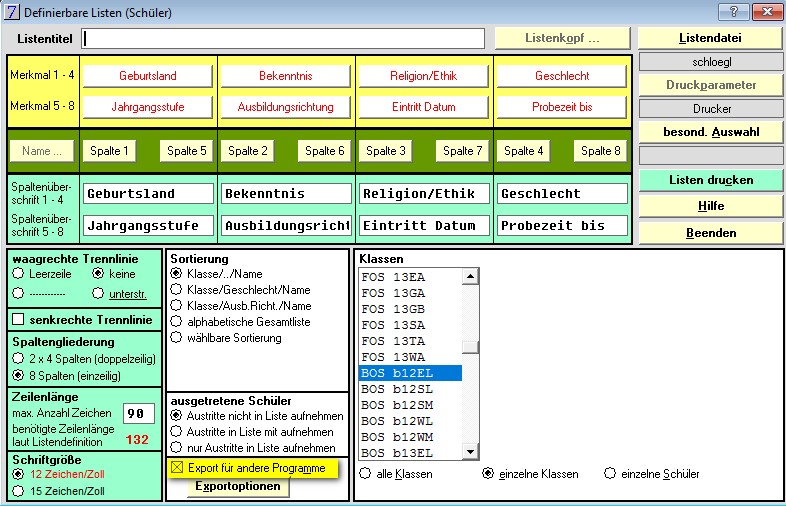Open Druckparameter settings

click(x=710, y=85)
